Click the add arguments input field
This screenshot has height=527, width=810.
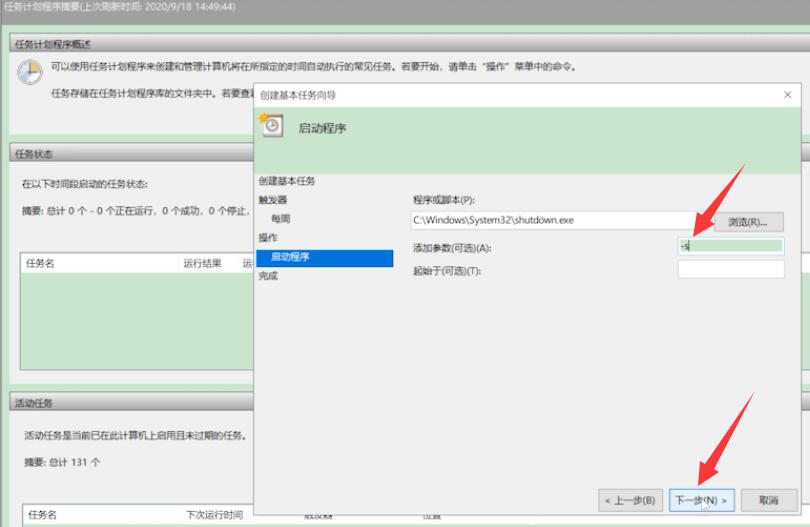click(x=731, y=246)
